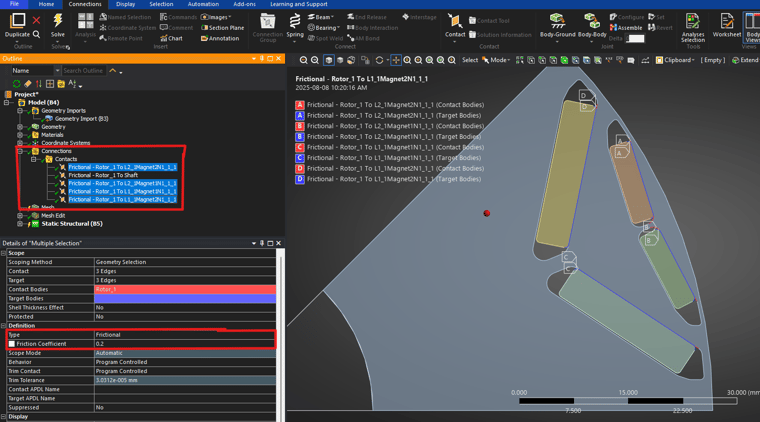Open the Learning and Support tab

tap(299, 4)
